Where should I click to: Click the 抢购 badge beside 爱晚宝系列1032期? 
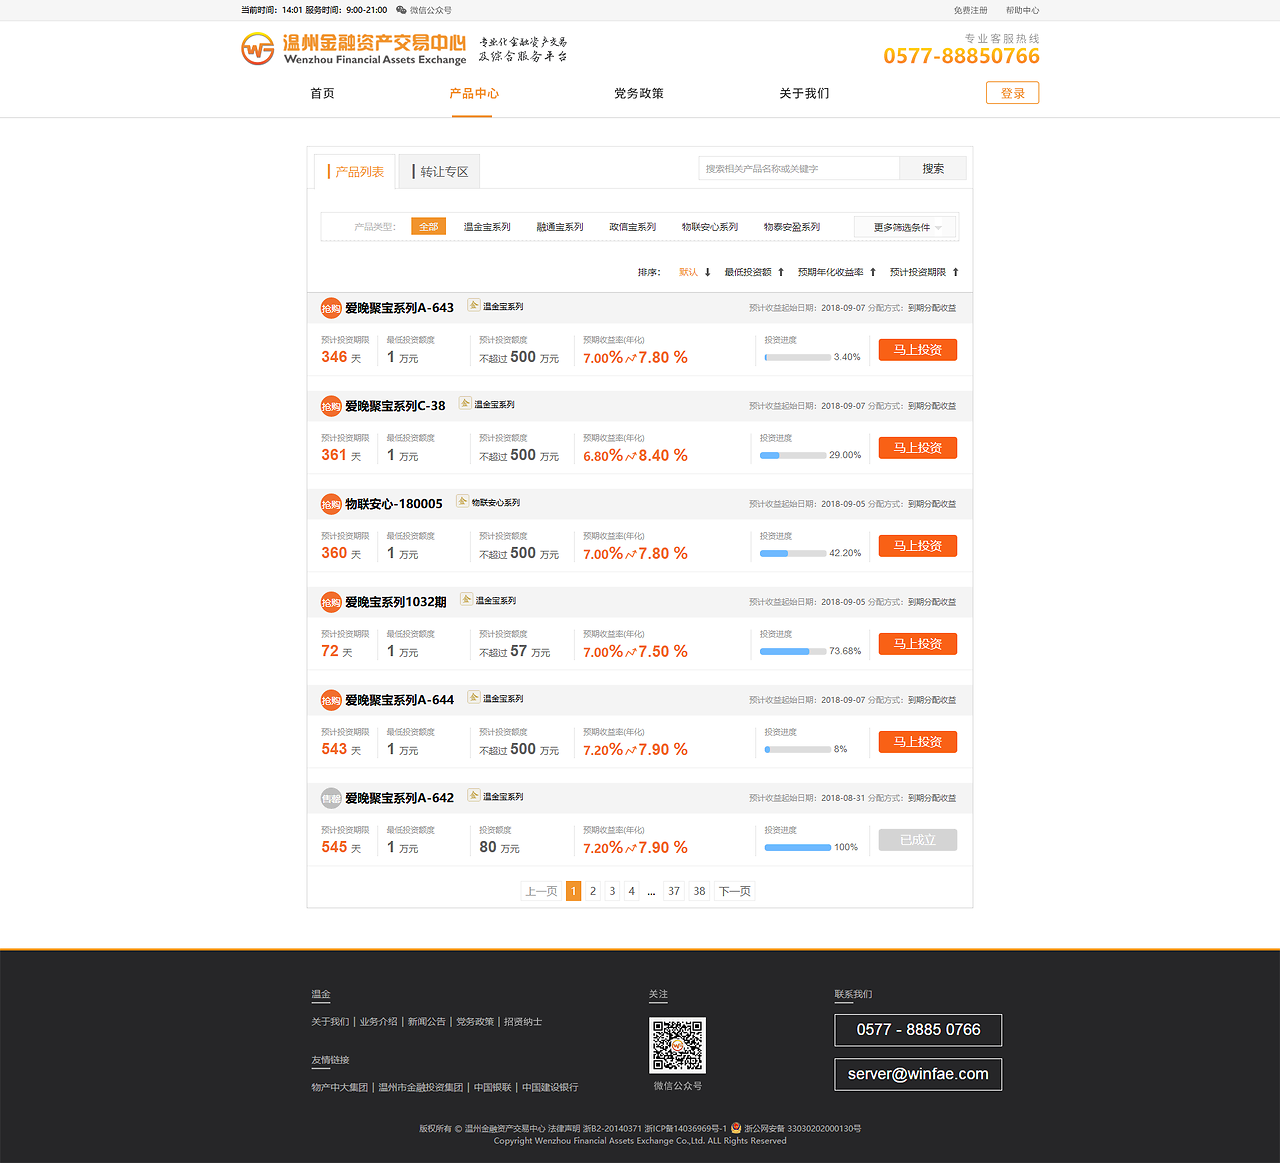pos(331,602)
